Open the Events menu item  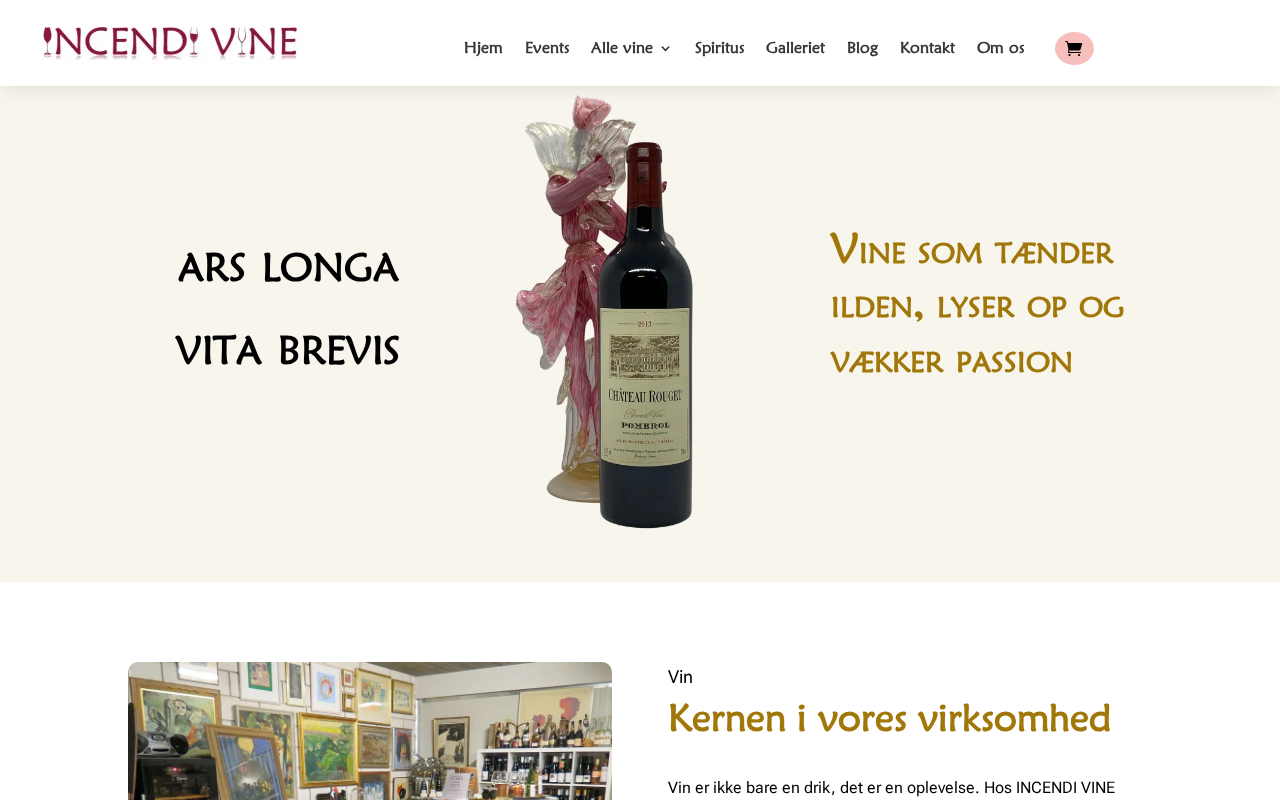[x=547, y=48]
